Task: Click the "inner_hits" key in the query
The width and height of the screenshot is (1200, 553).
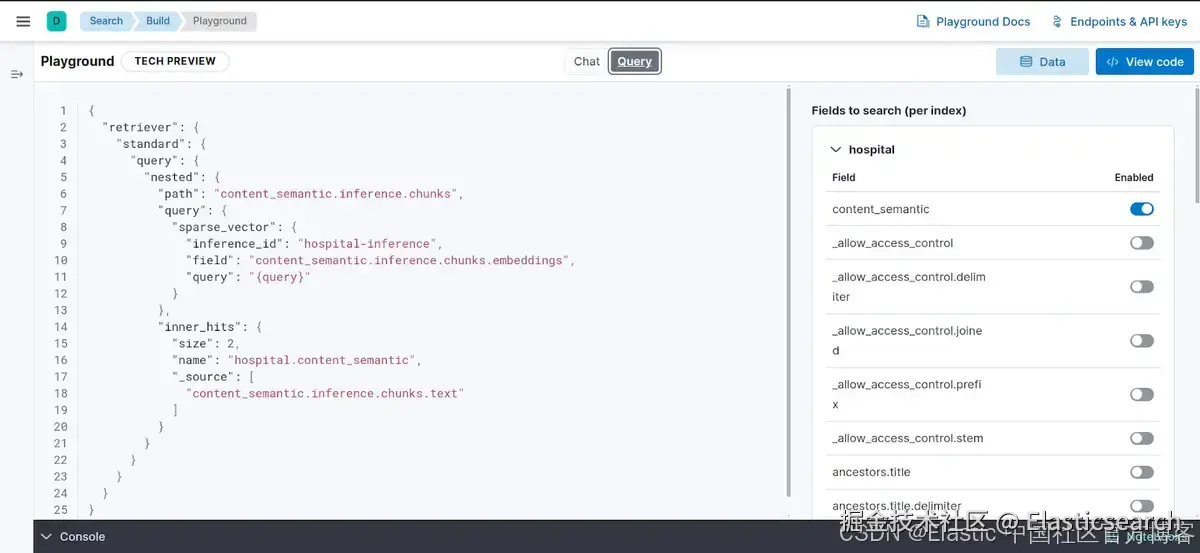Action: pyautogui.click(x=200, y=327)
